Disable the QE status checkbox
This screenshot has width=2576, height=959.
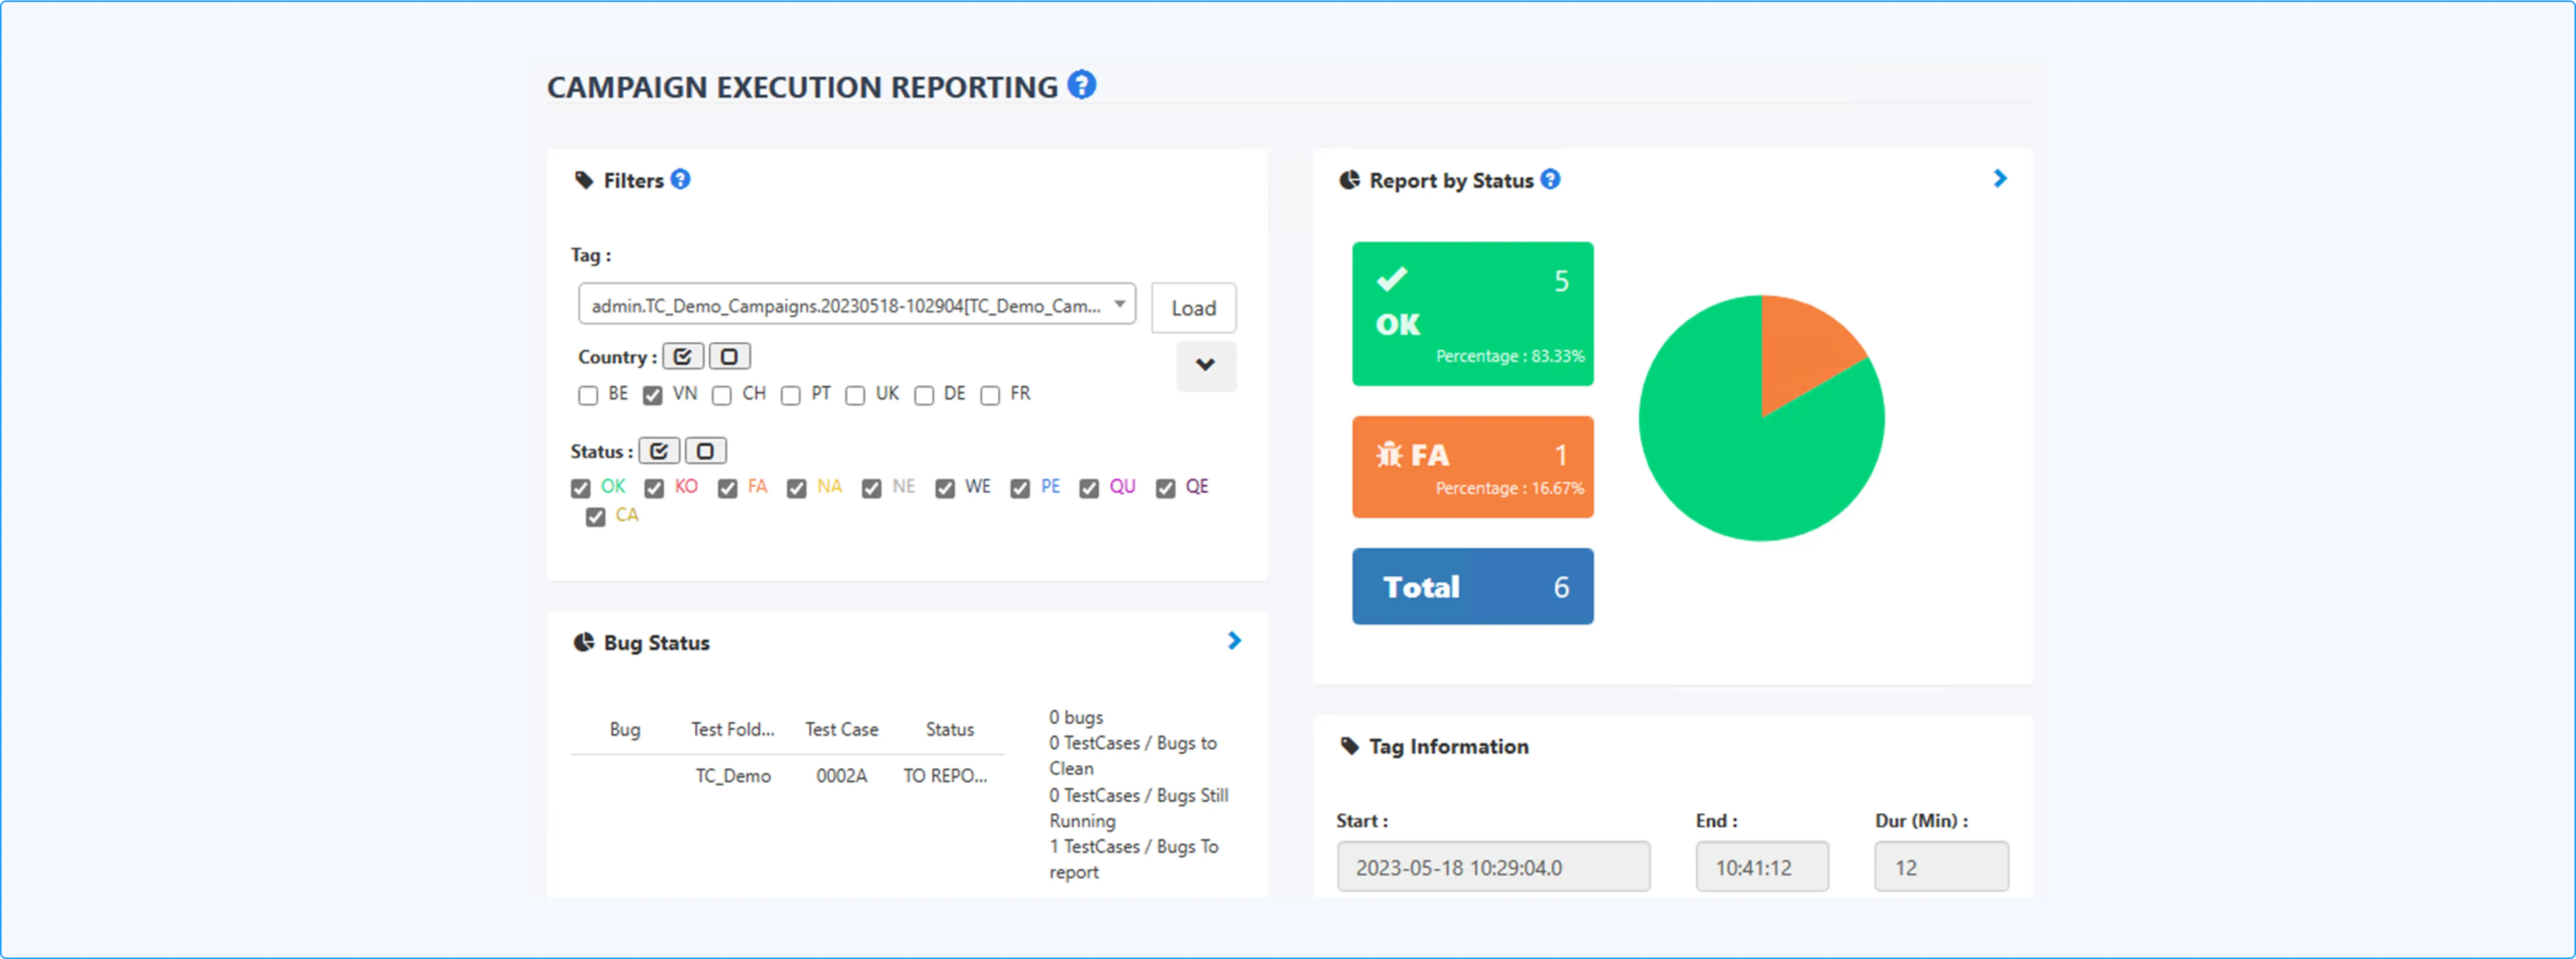click(x=1166, y=489)
